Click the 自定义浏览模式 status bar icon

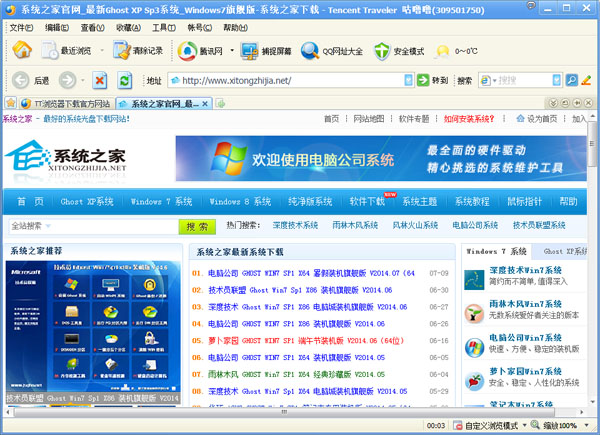[457, 425]
